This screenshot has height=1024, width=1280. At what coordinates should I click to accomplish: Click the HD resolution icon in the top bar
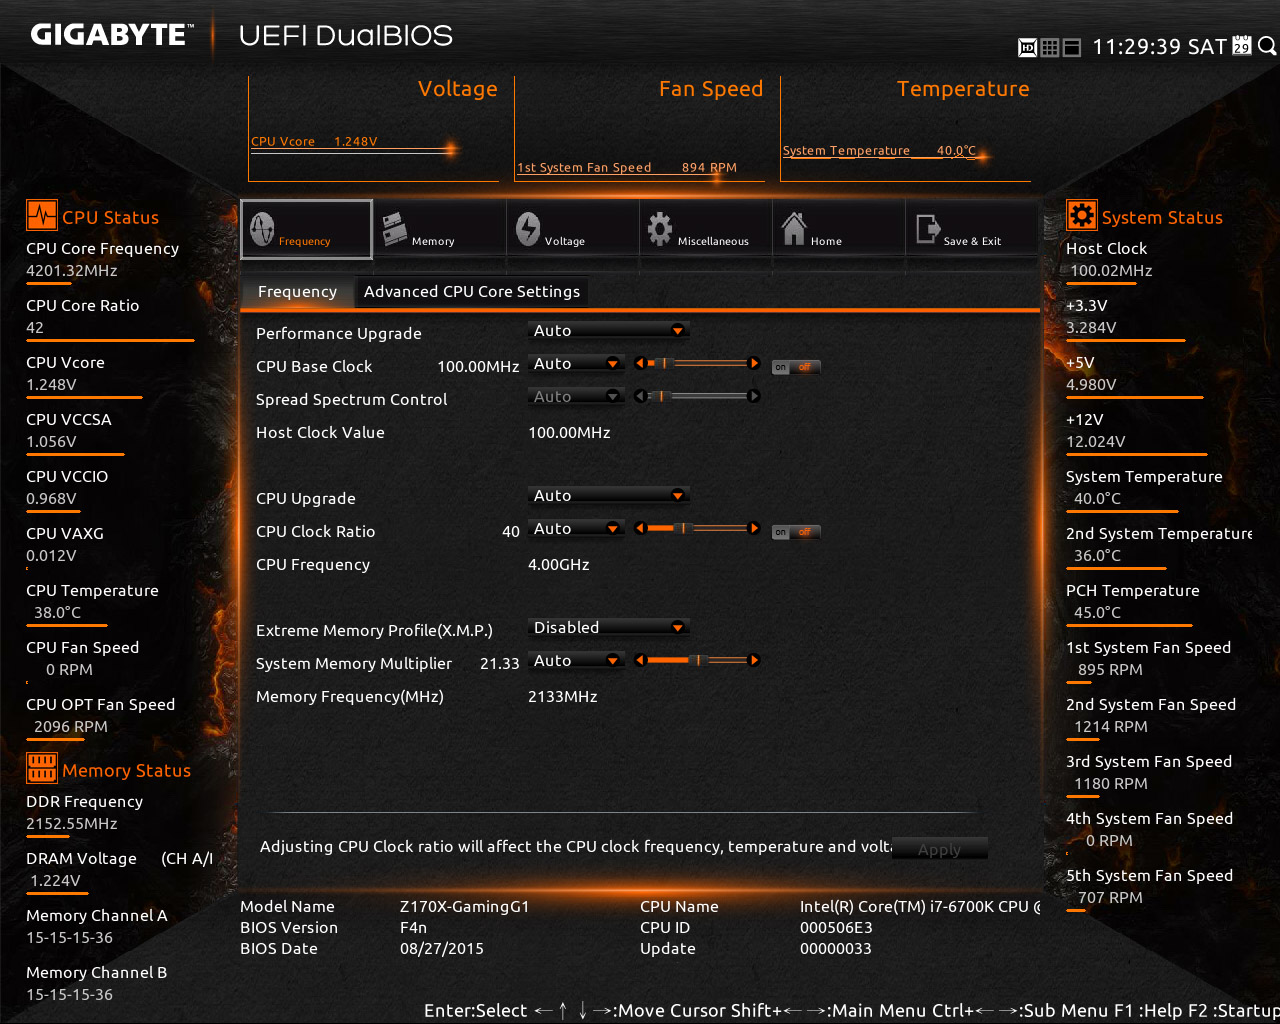click(1027, 47)
